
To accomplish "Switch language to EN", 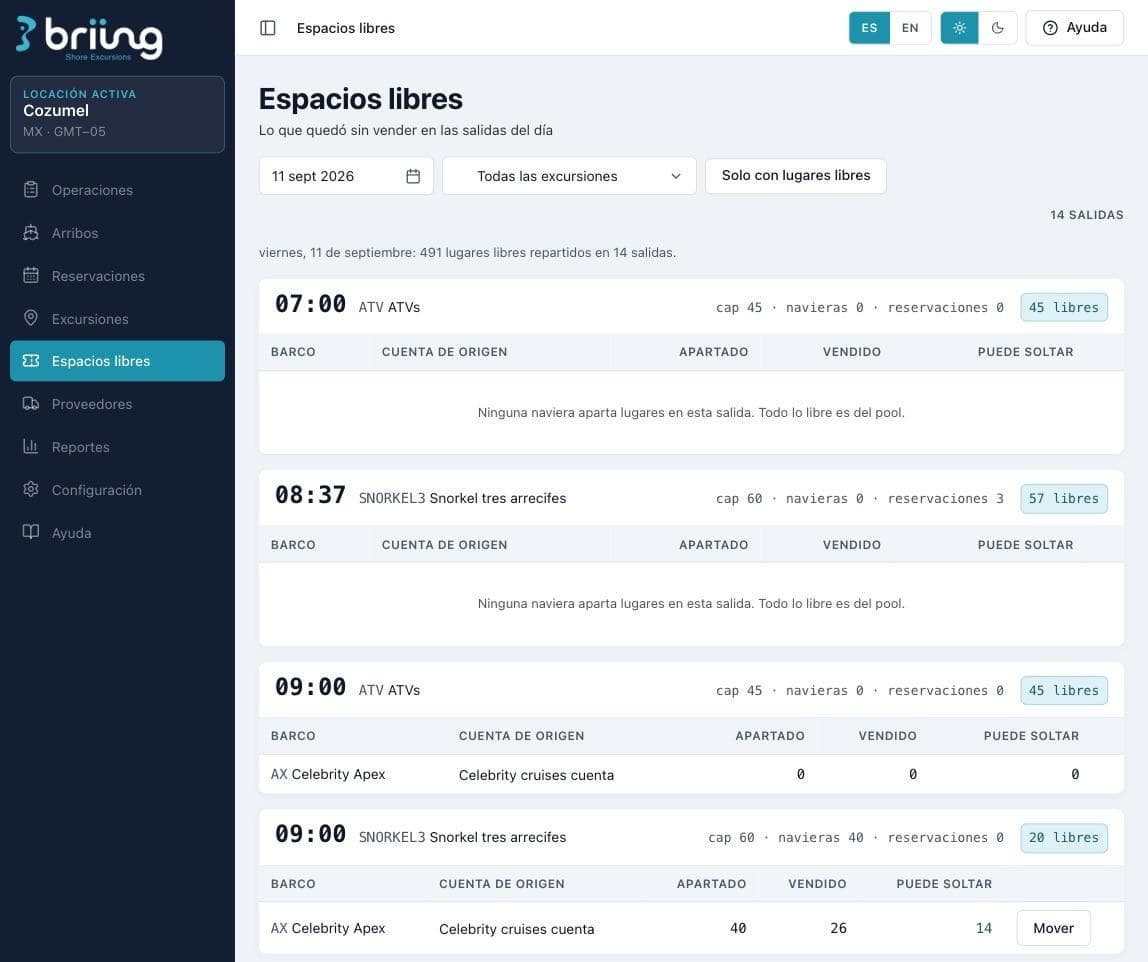I will [910, 28].
